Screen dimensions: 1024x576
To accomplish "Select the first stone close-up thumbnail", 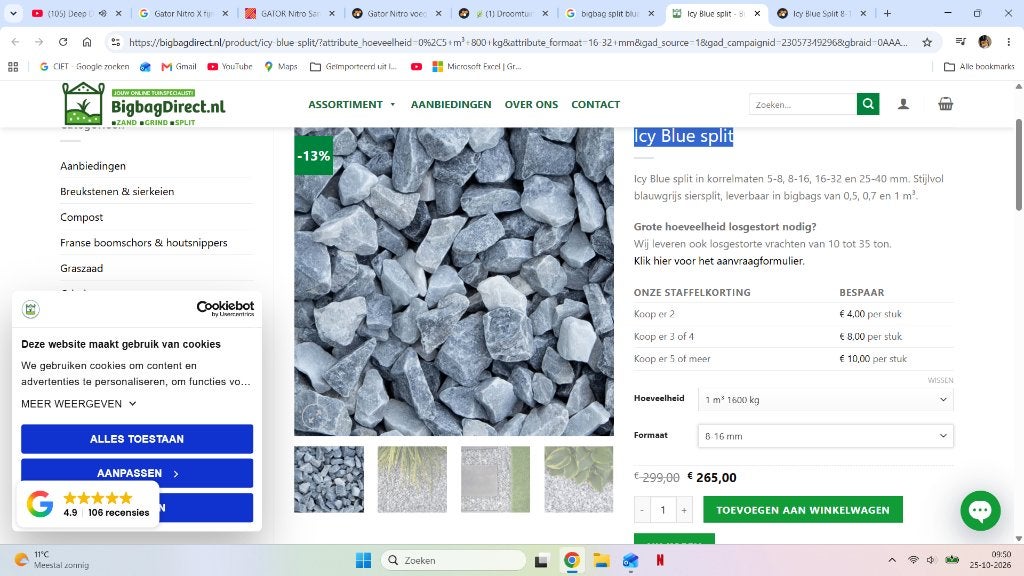I will click(x=328, y=479).
